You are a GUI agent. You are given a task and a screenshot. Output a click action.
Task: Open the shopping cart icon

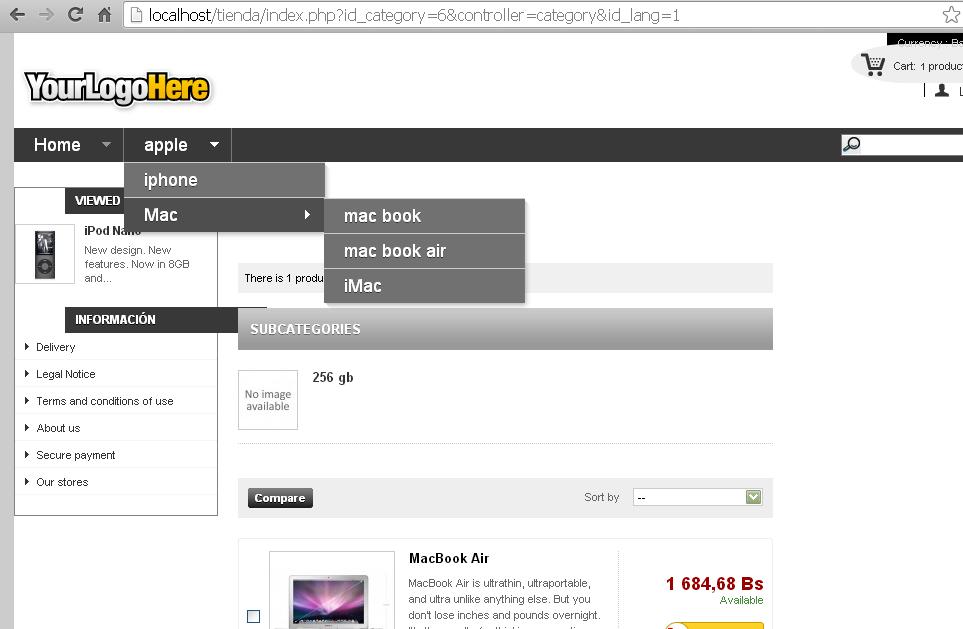tap(873, 64)
